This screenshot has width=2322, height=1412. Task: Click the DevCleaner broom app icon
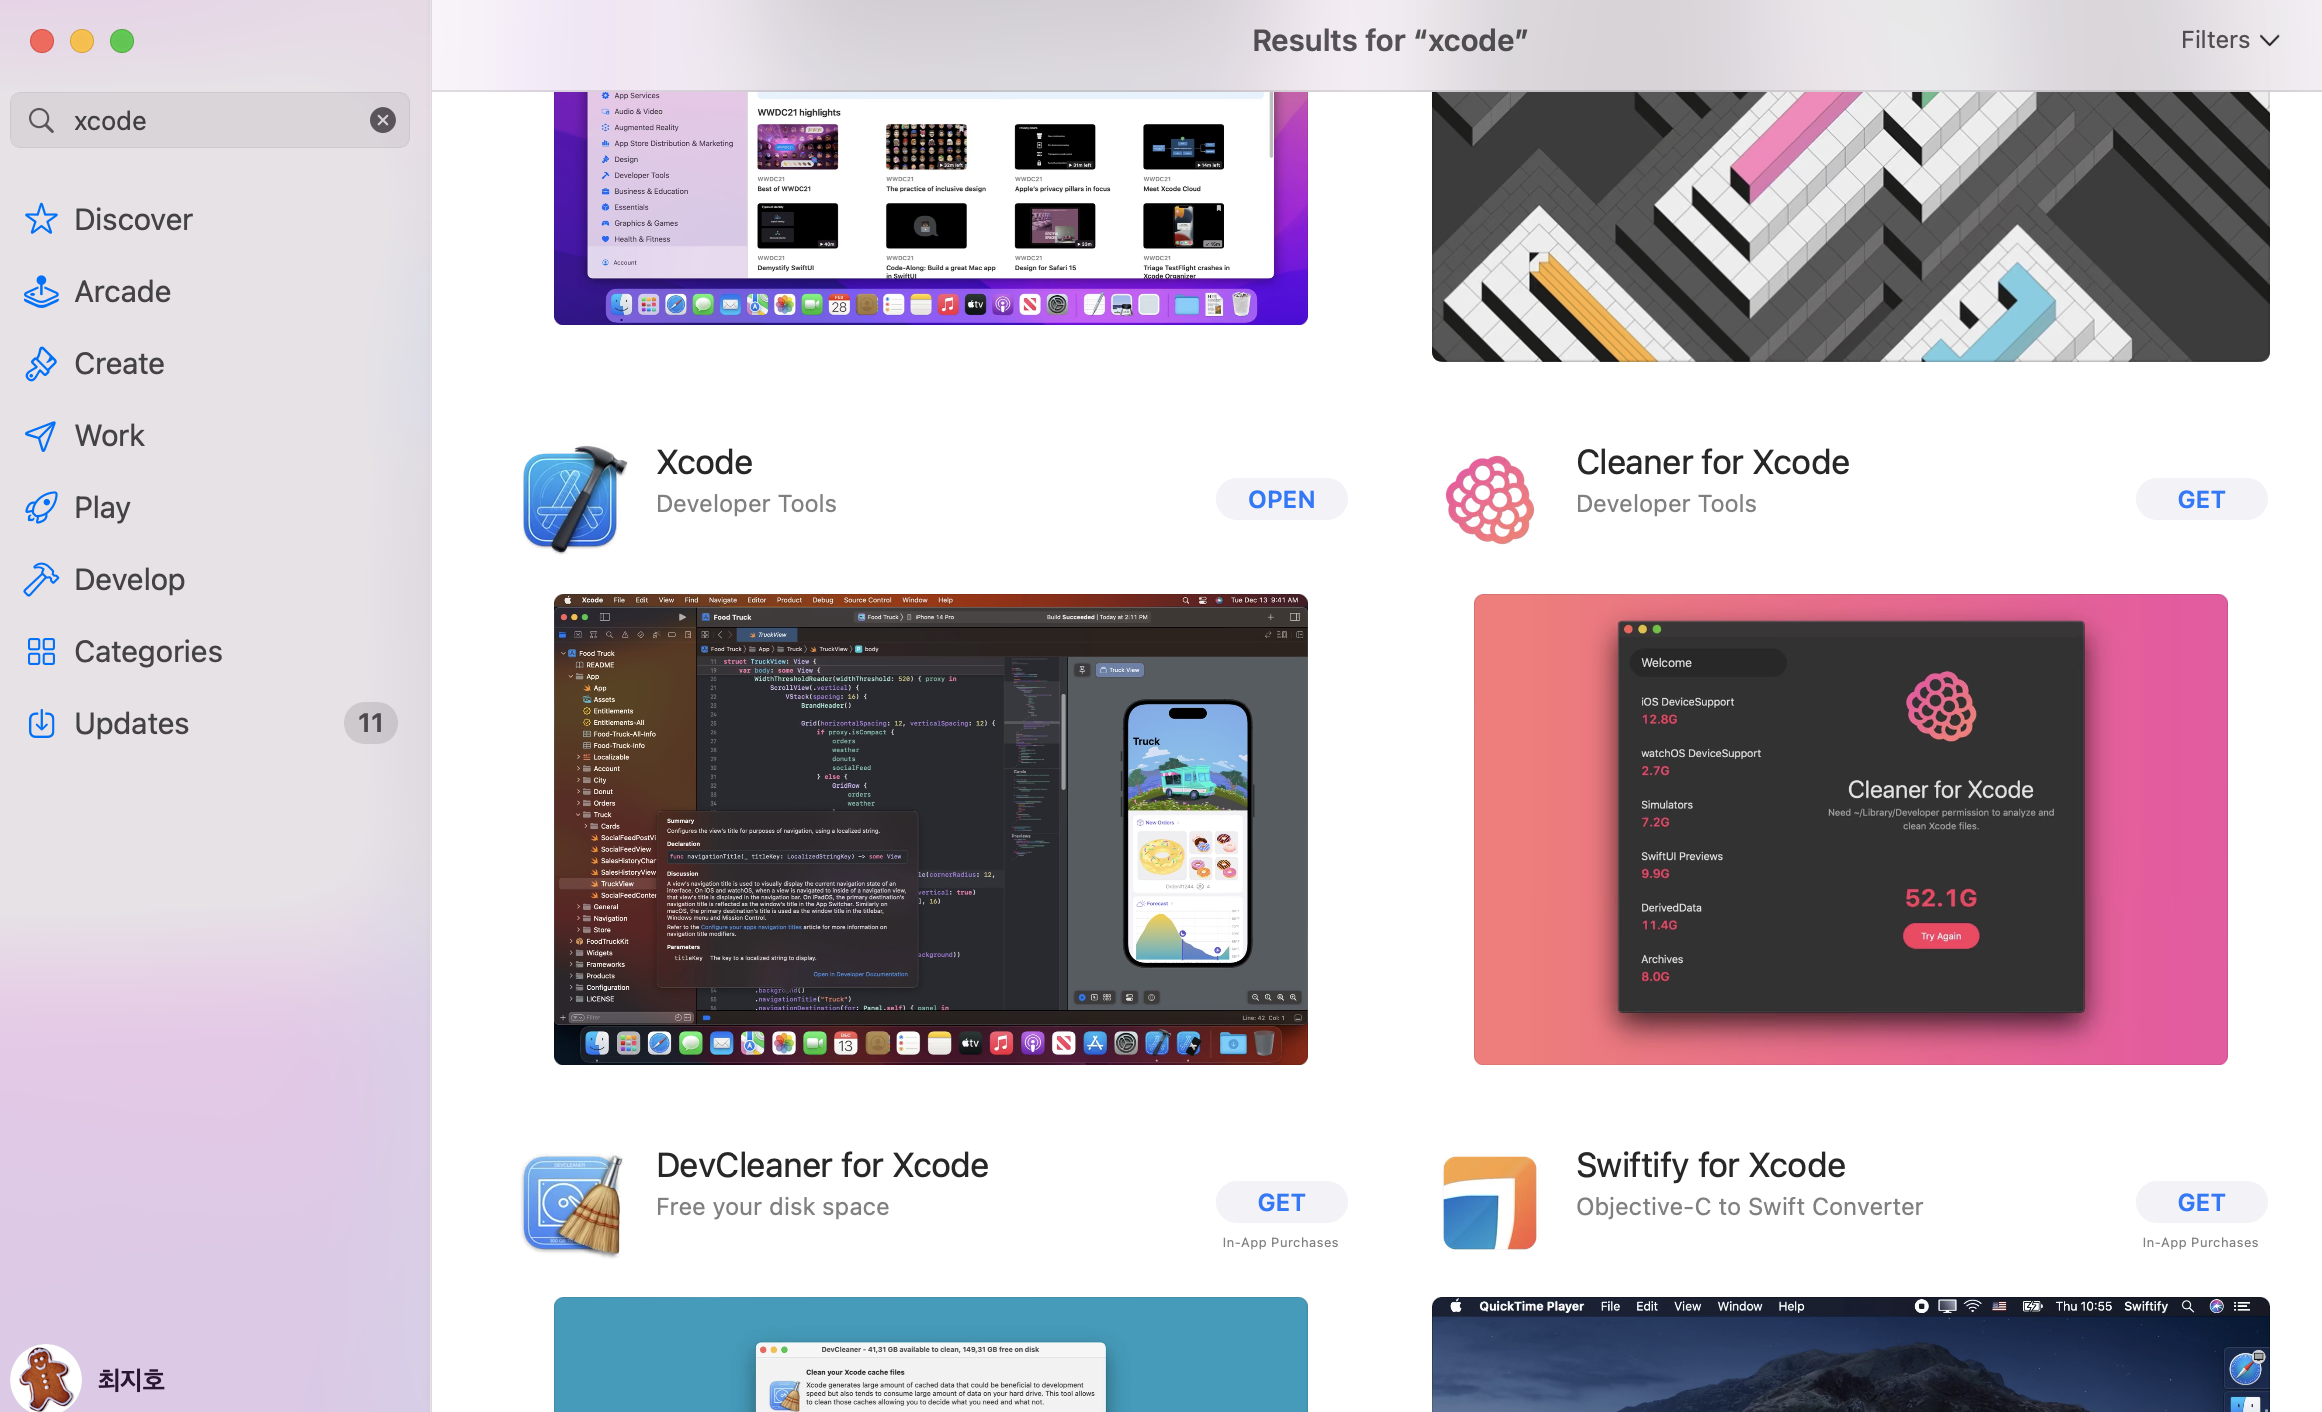tap(574, 1202)
